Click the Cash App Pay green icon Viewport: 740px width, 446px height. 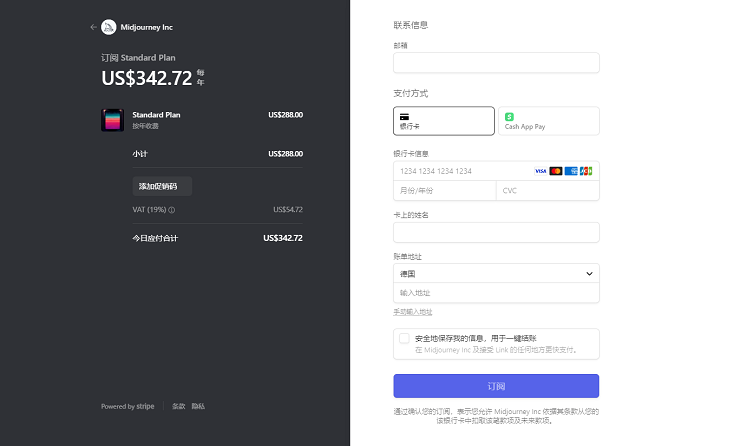click(509, 117)
